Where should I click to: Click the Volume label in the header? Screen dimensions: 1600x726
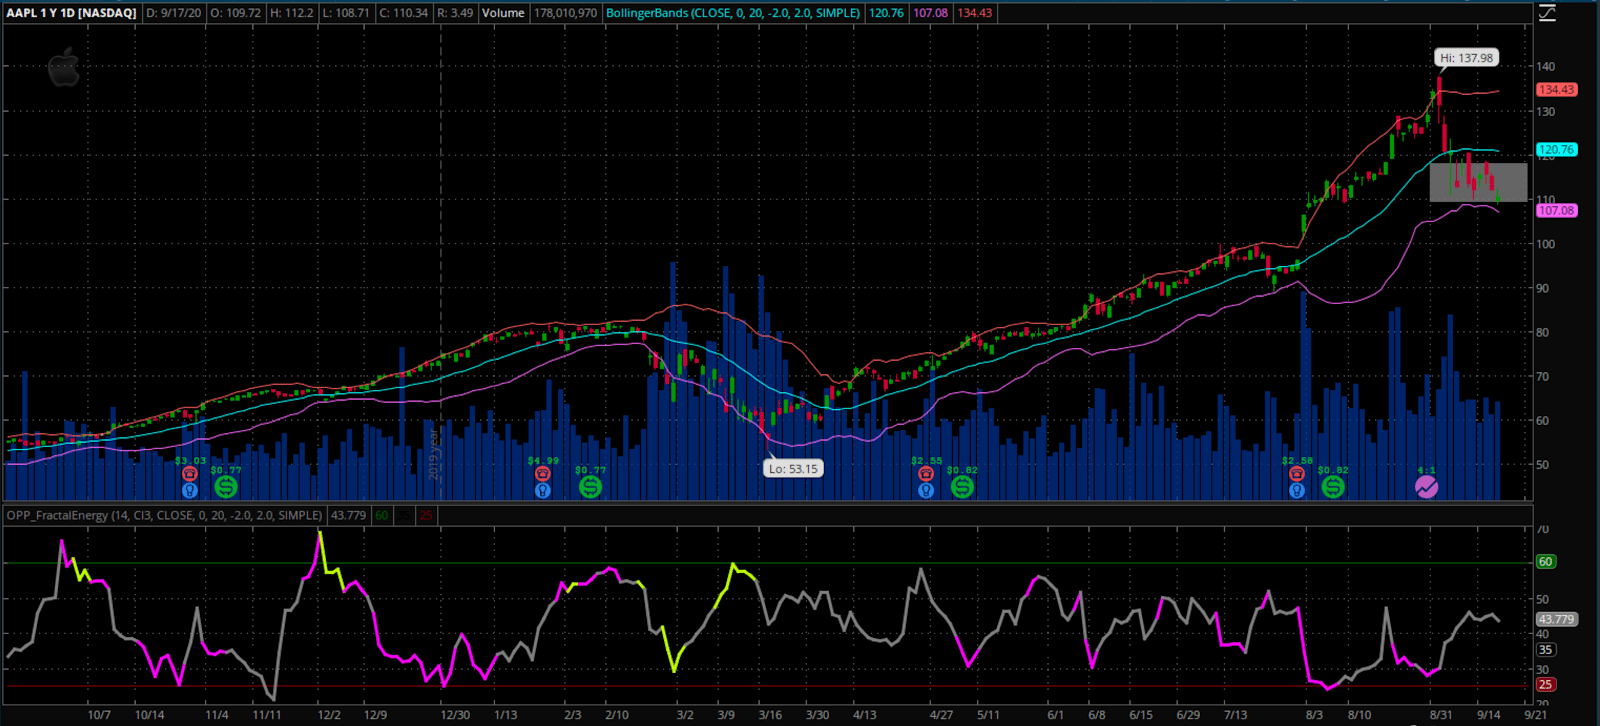(503, 13)
